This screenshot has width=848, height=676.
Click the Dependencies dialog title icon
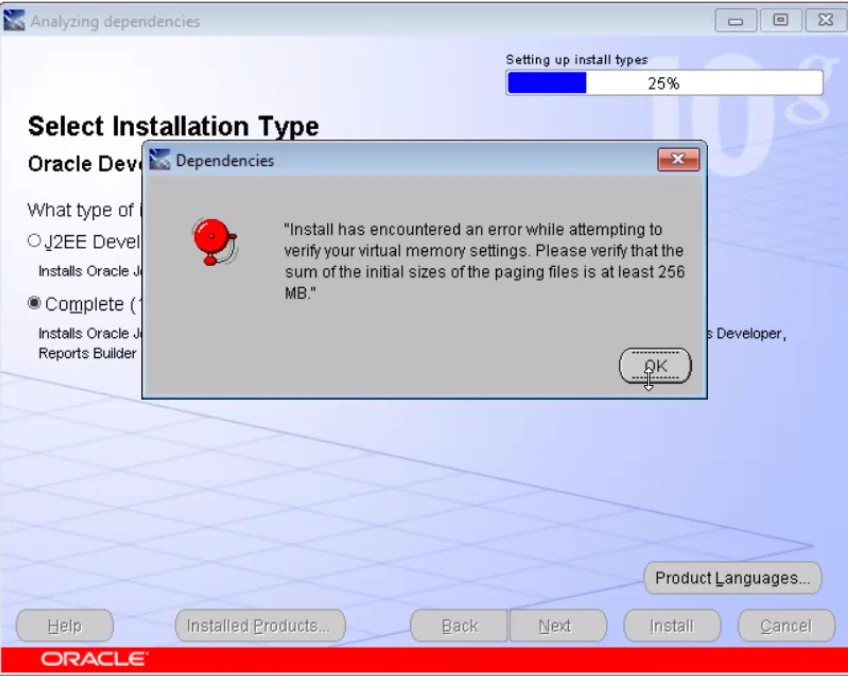pos(160,160)
